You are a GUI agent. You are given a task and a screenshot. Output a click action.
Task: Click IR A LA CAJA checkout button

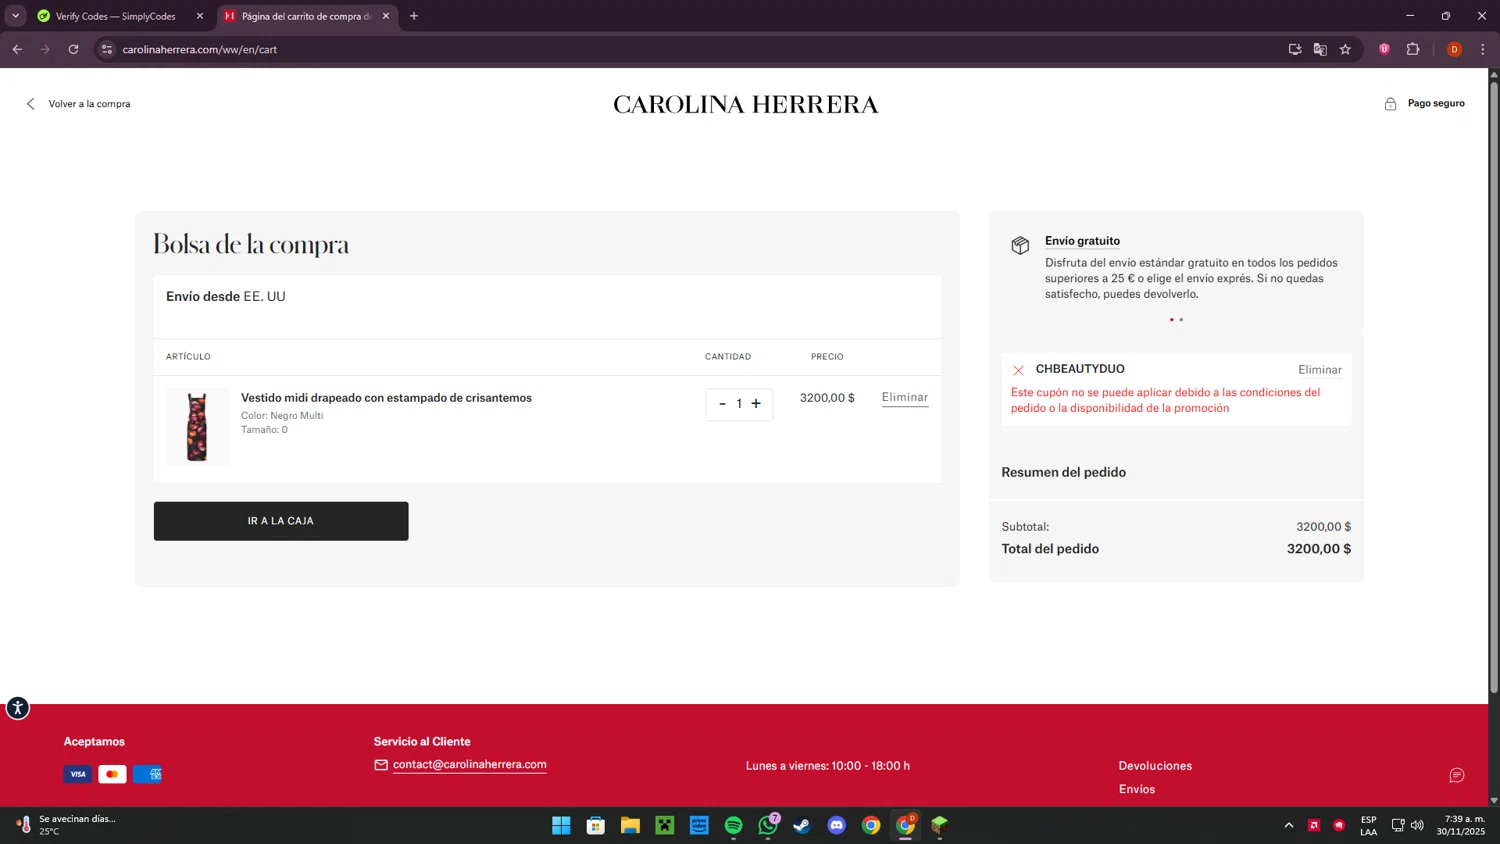281,521
